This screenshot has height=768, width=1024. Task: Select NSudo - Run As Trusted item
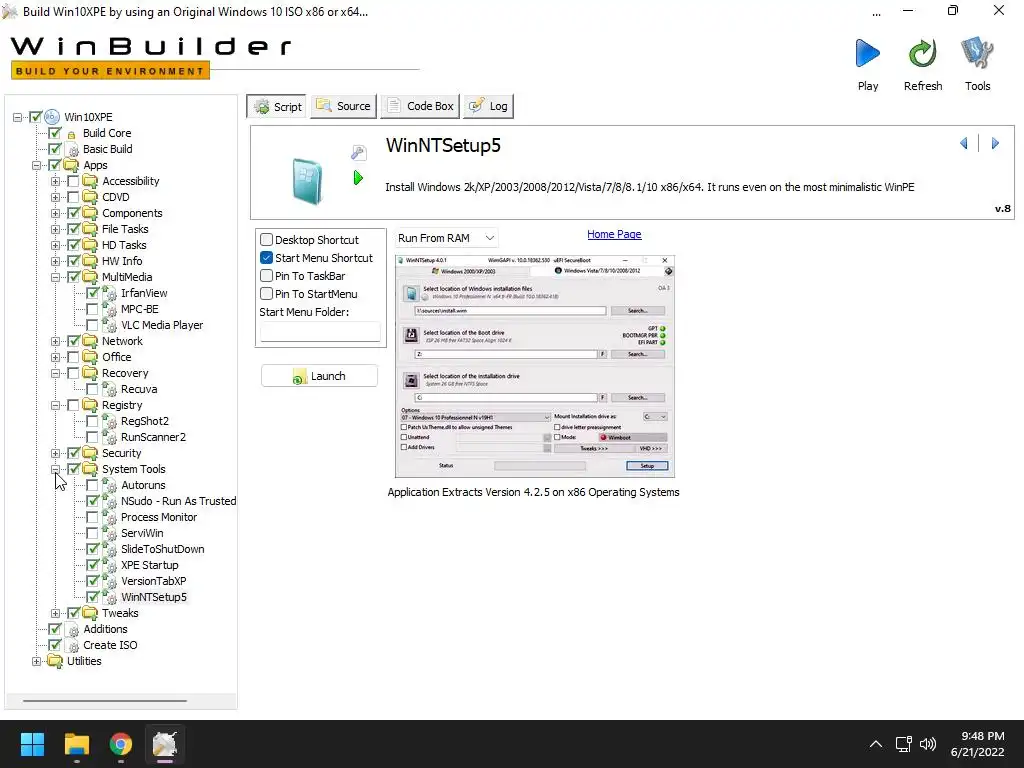[178, 501]
